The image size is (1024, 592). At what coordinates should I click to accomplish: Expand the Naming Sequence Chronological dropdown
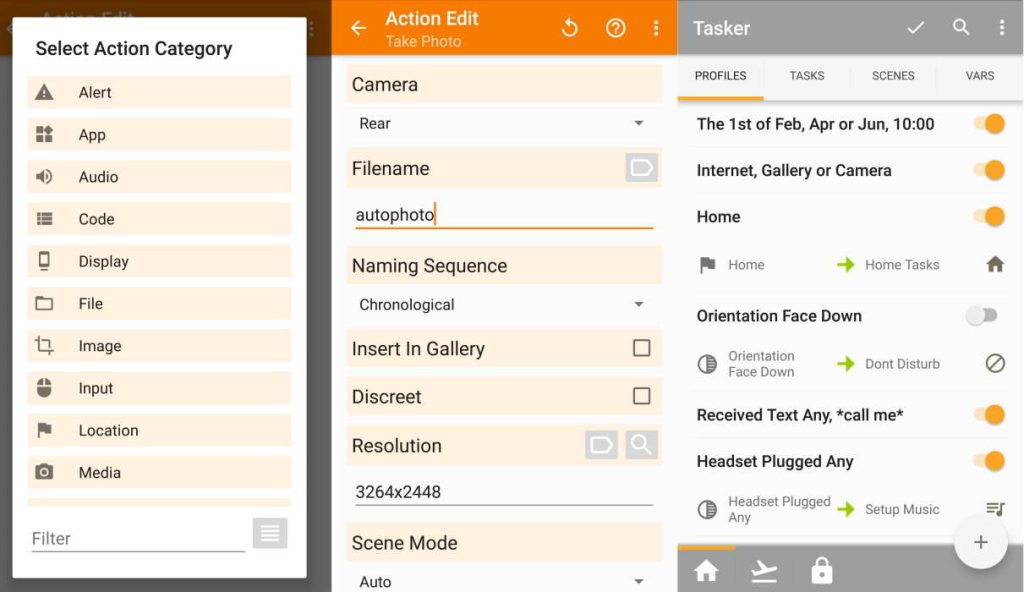coord(504,304)
